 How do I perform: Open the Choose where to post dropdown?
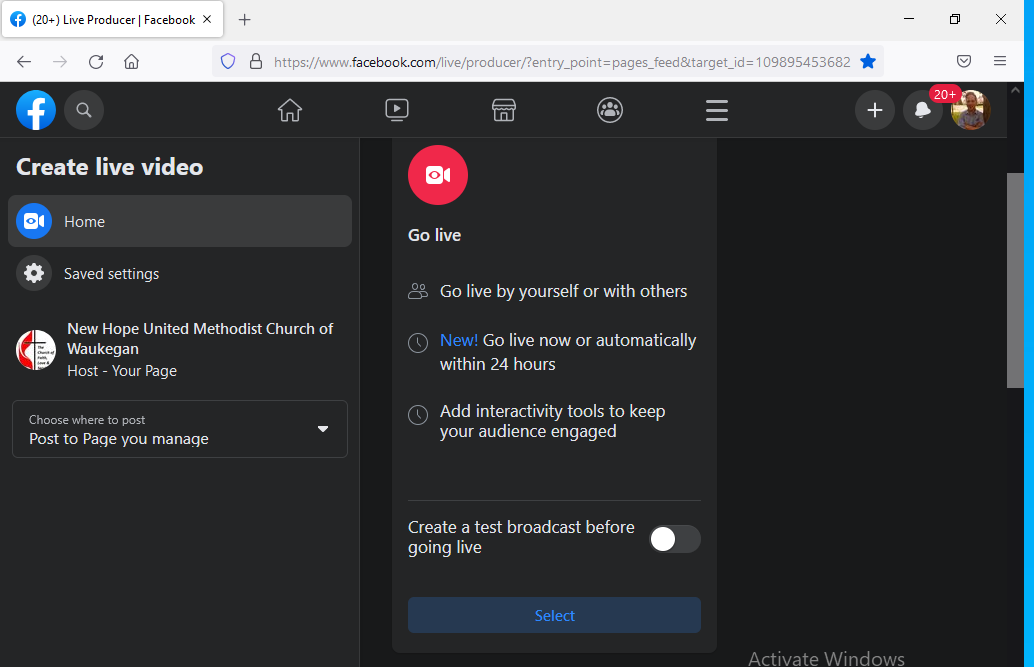179,429
